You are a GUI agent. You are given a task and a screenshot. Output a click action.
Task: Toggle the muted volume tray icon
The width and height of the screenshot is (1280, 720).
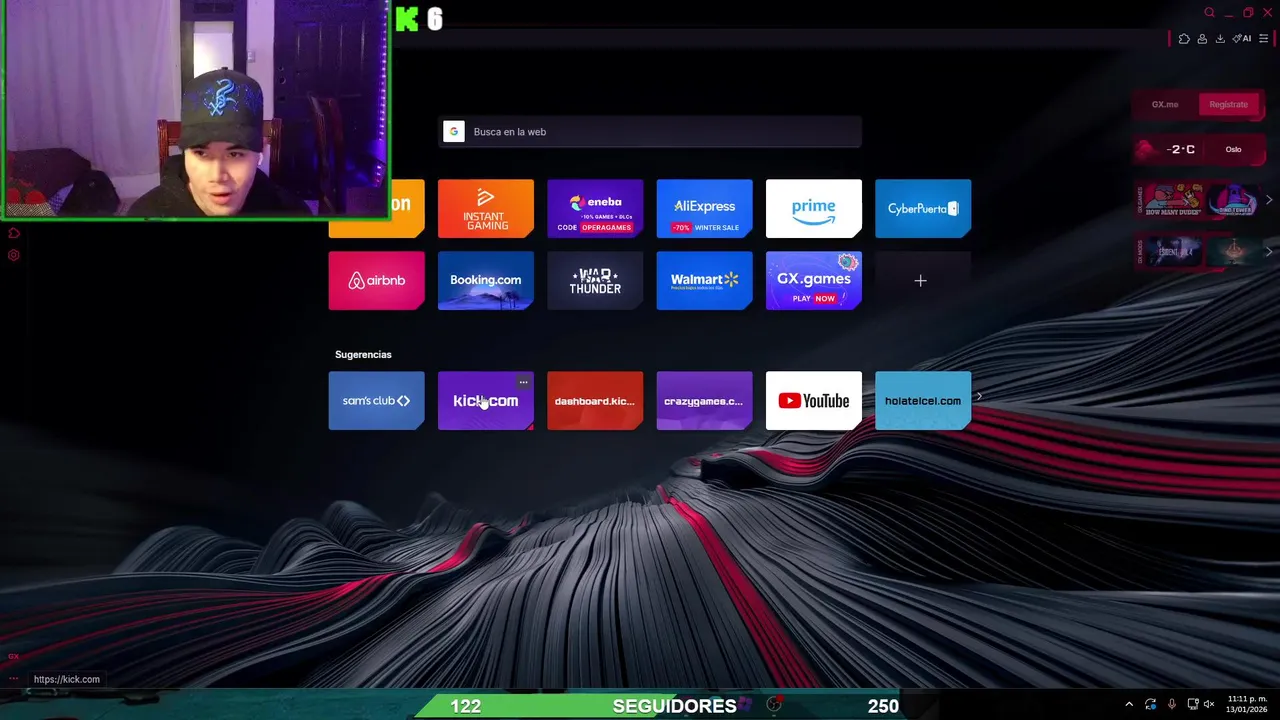(1209, 705)
